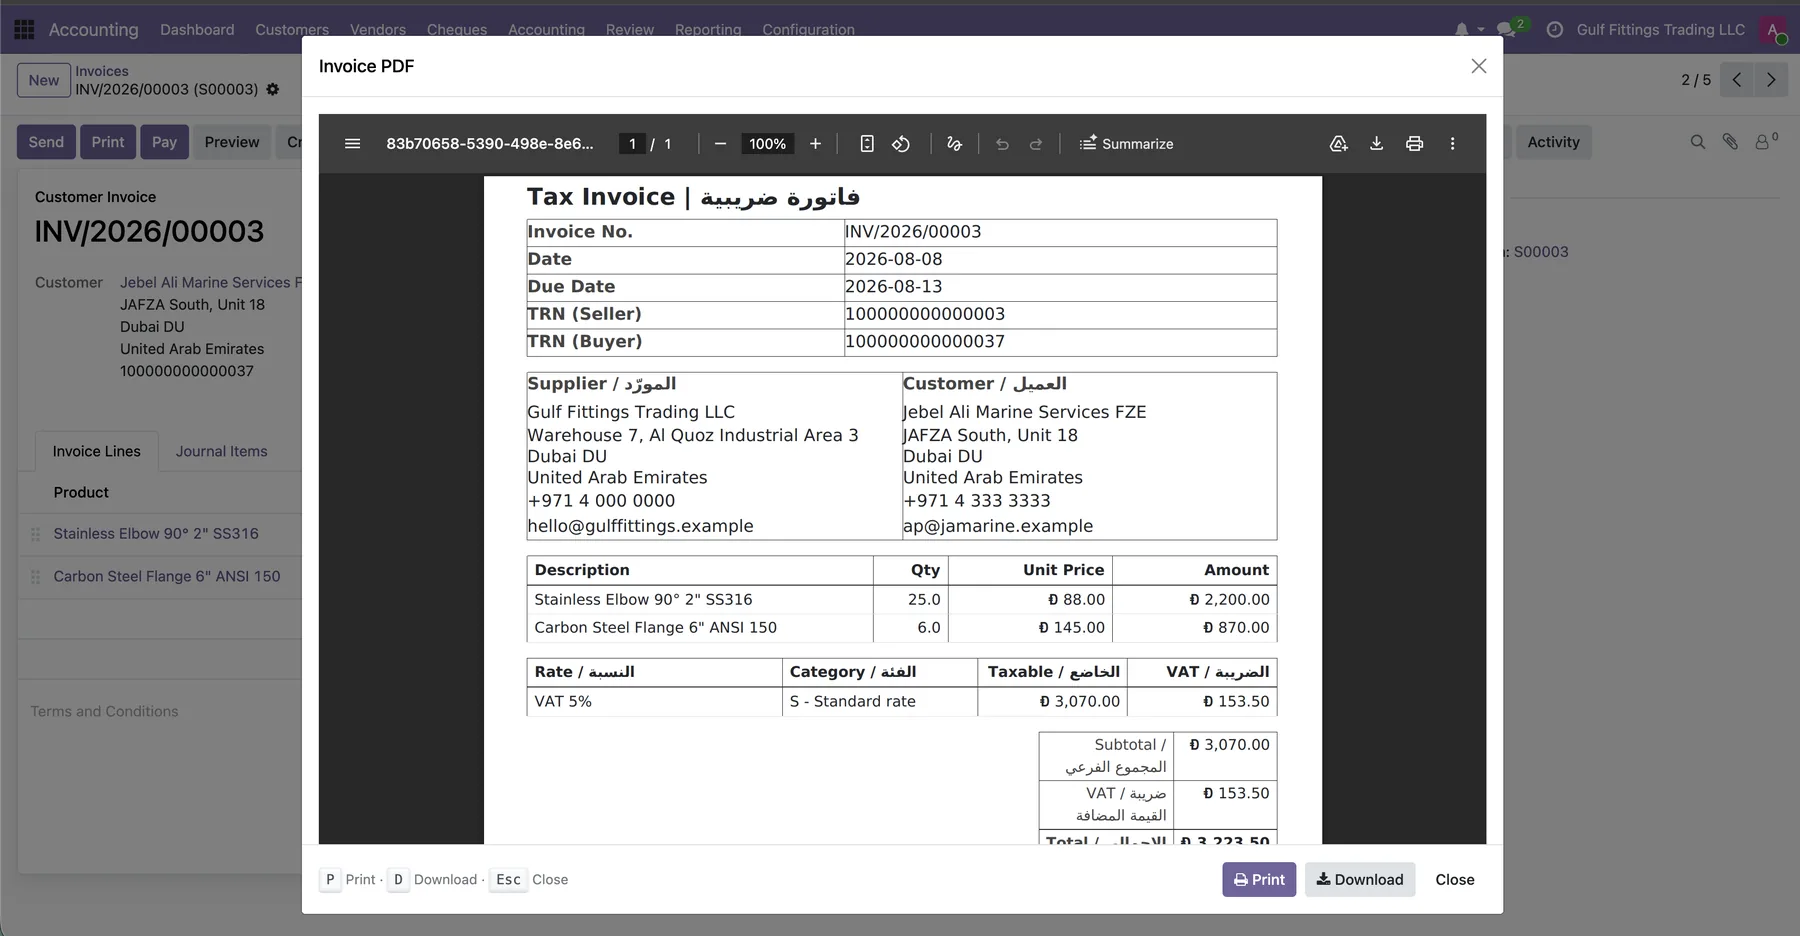Open the messages chat icon
Image resolution: width=1800 pixels, height=936 pixels.
[x=1506, y=30]
